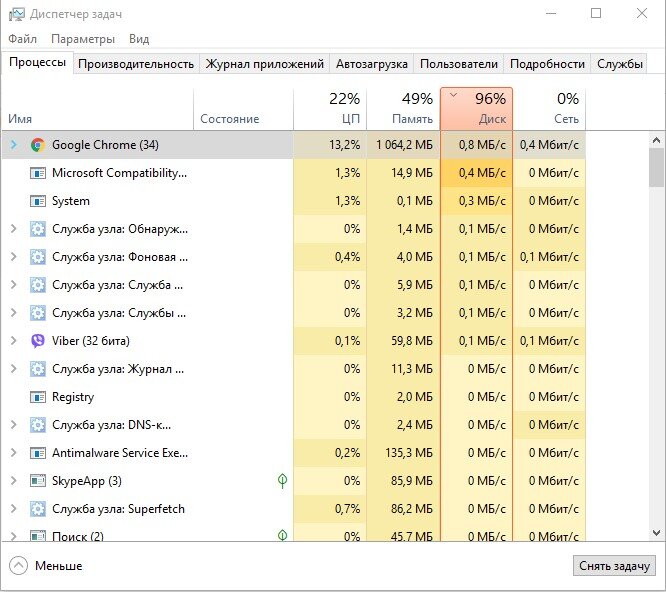Click the Служба узла: Обнаруж... gear icon

[38, 229]
